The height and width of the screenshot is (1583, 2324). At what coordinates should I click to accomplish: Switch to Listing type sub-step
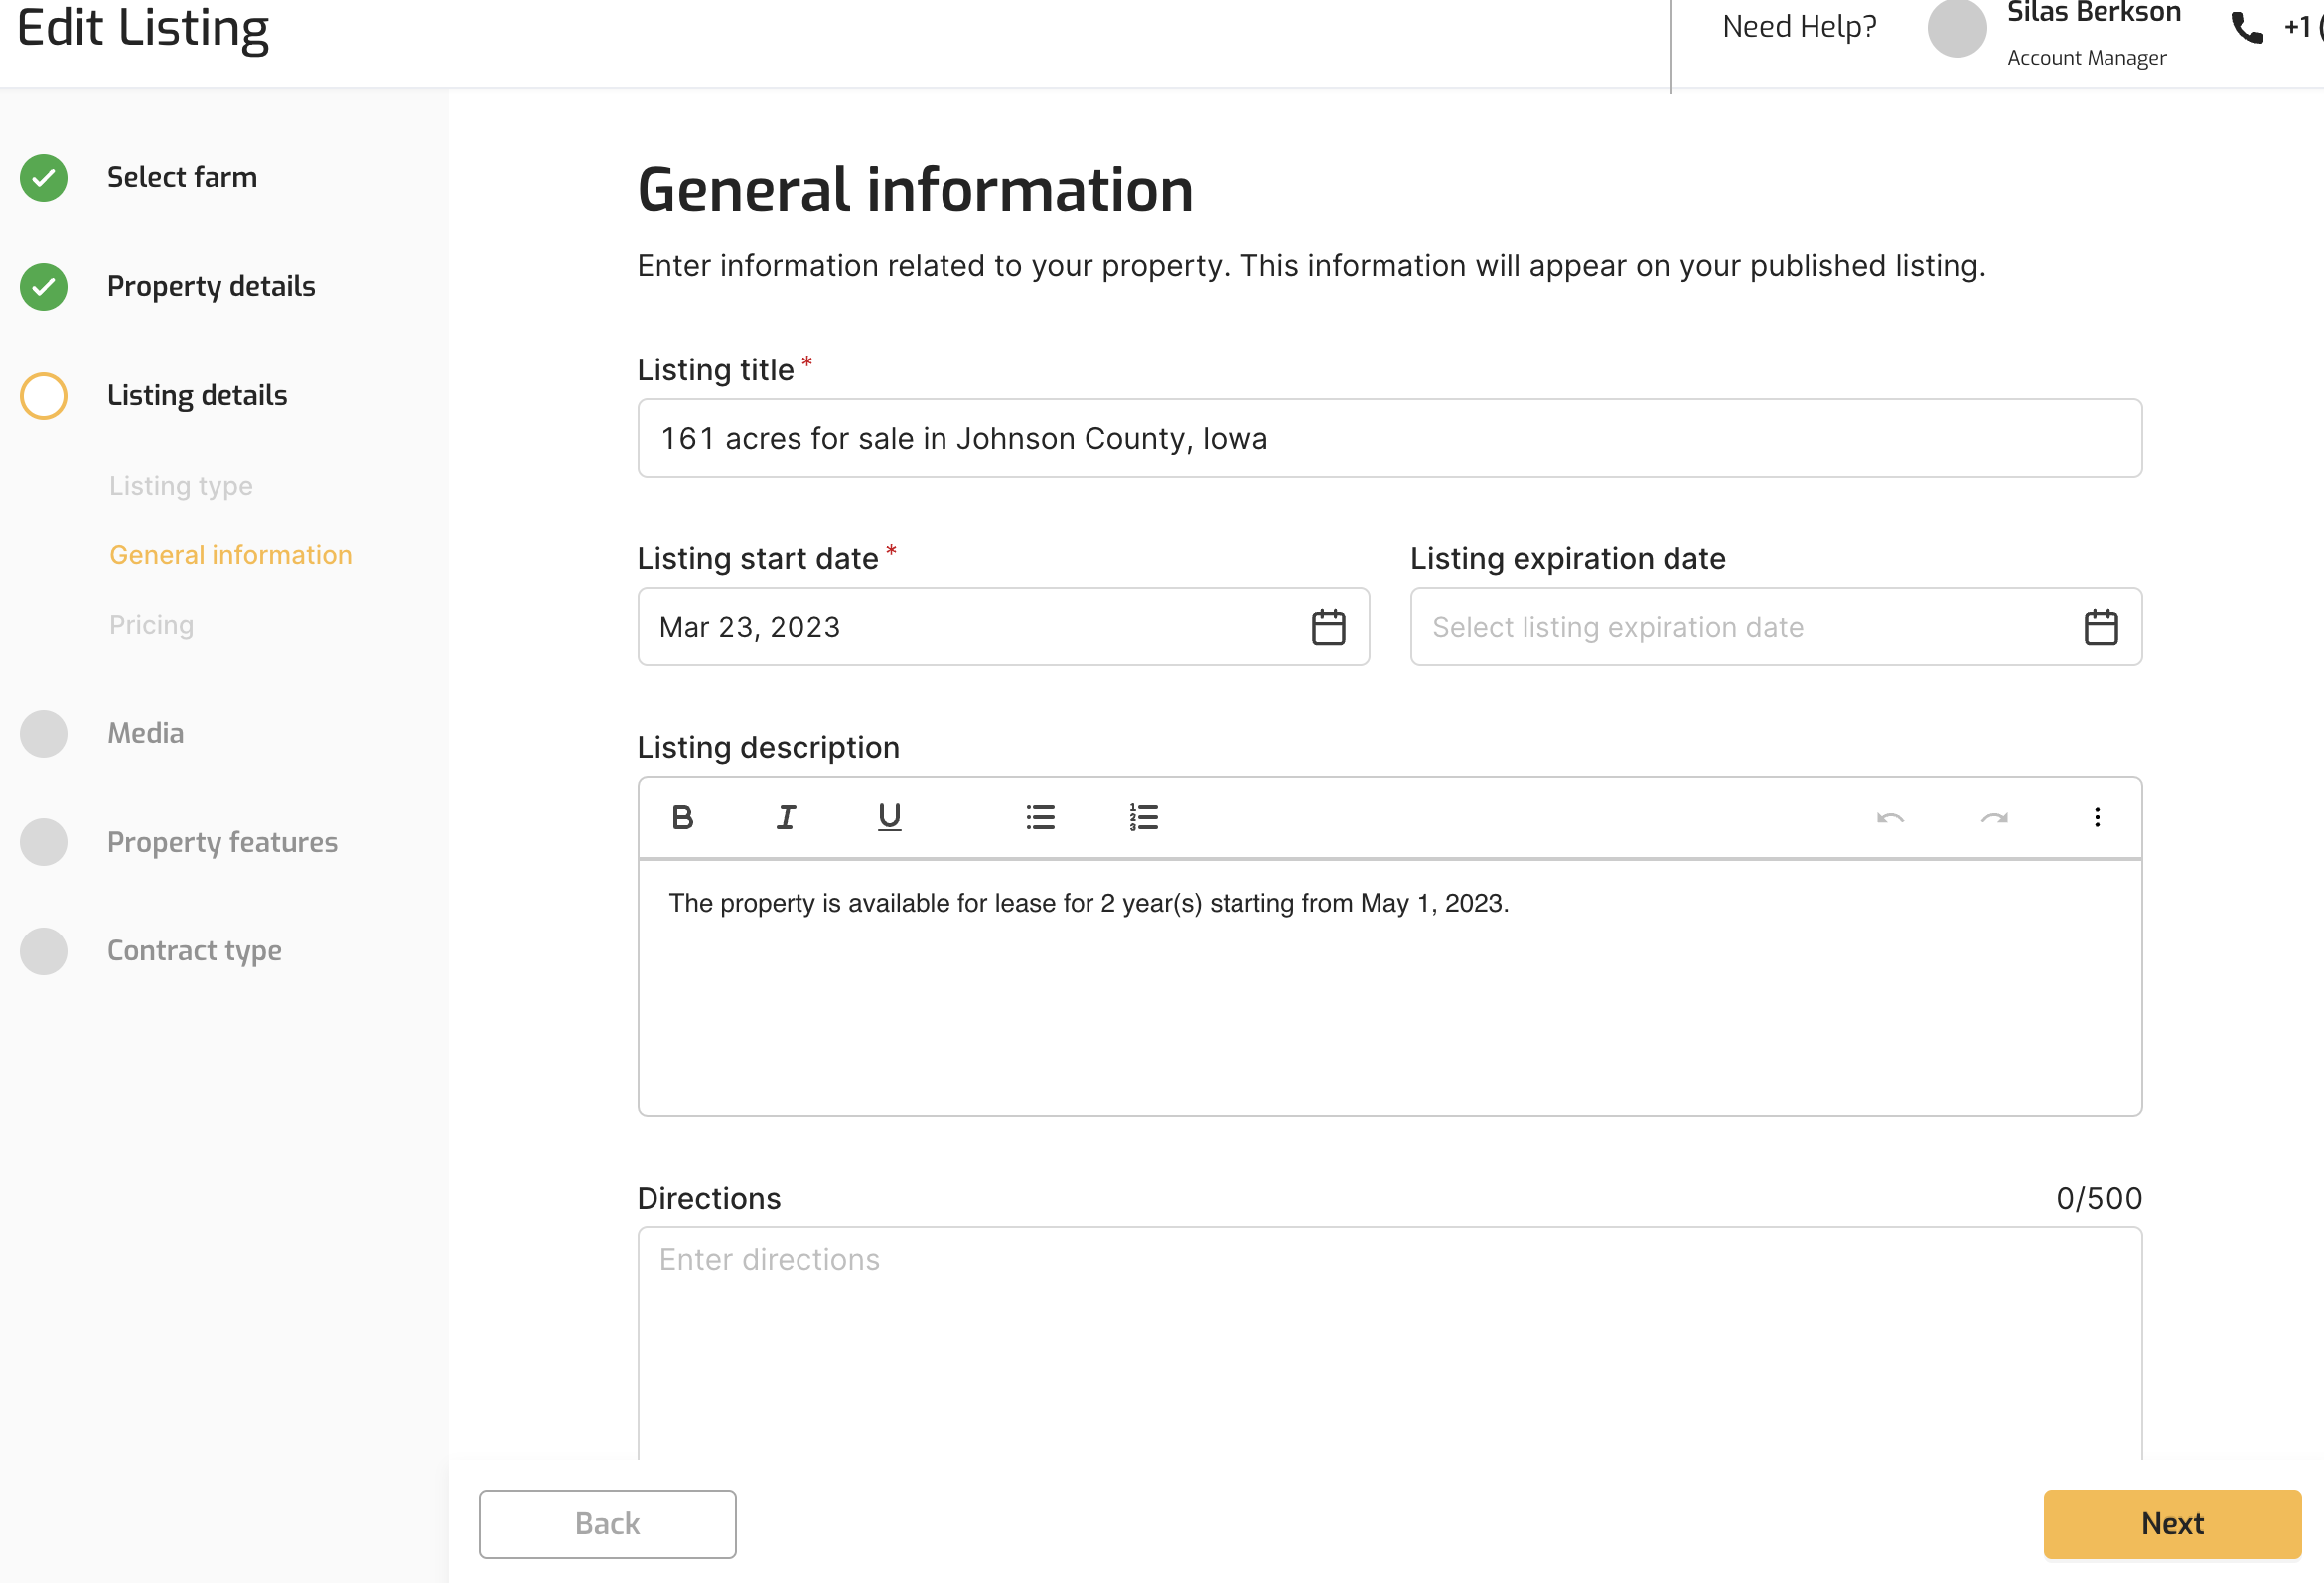(x=180, y=486)
